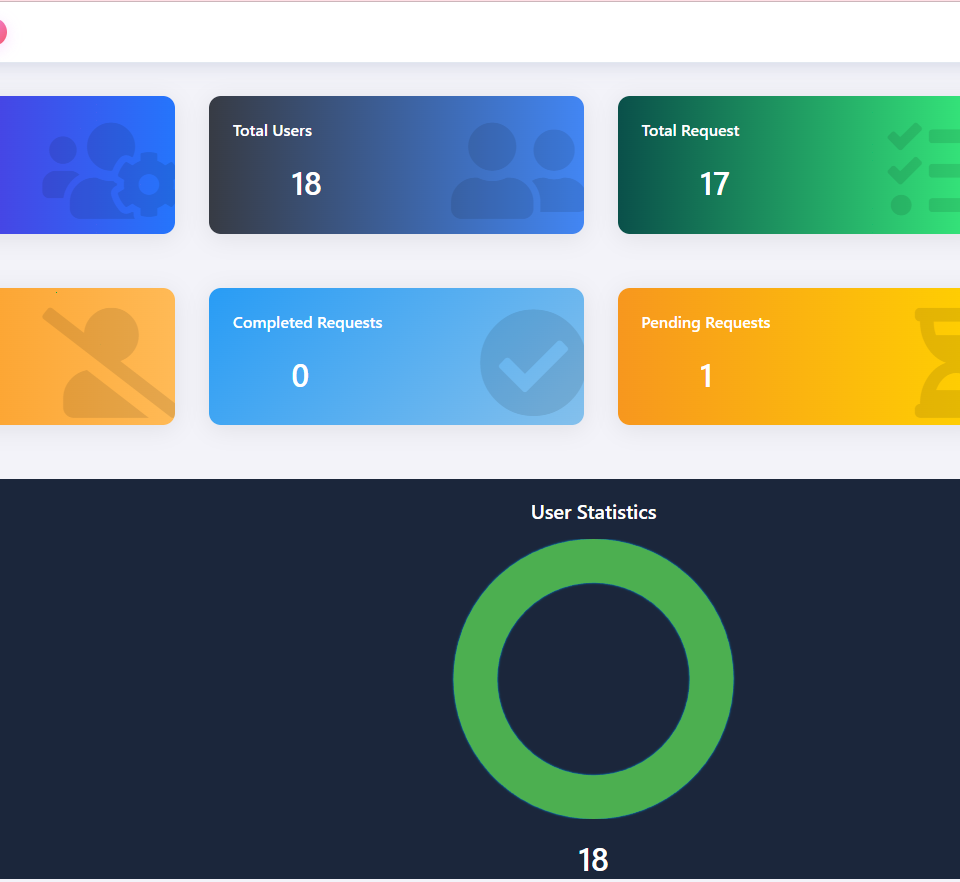Open the Total Request label
The width and height of the screenshot is (960, 882).
click(x=690, y=131)
